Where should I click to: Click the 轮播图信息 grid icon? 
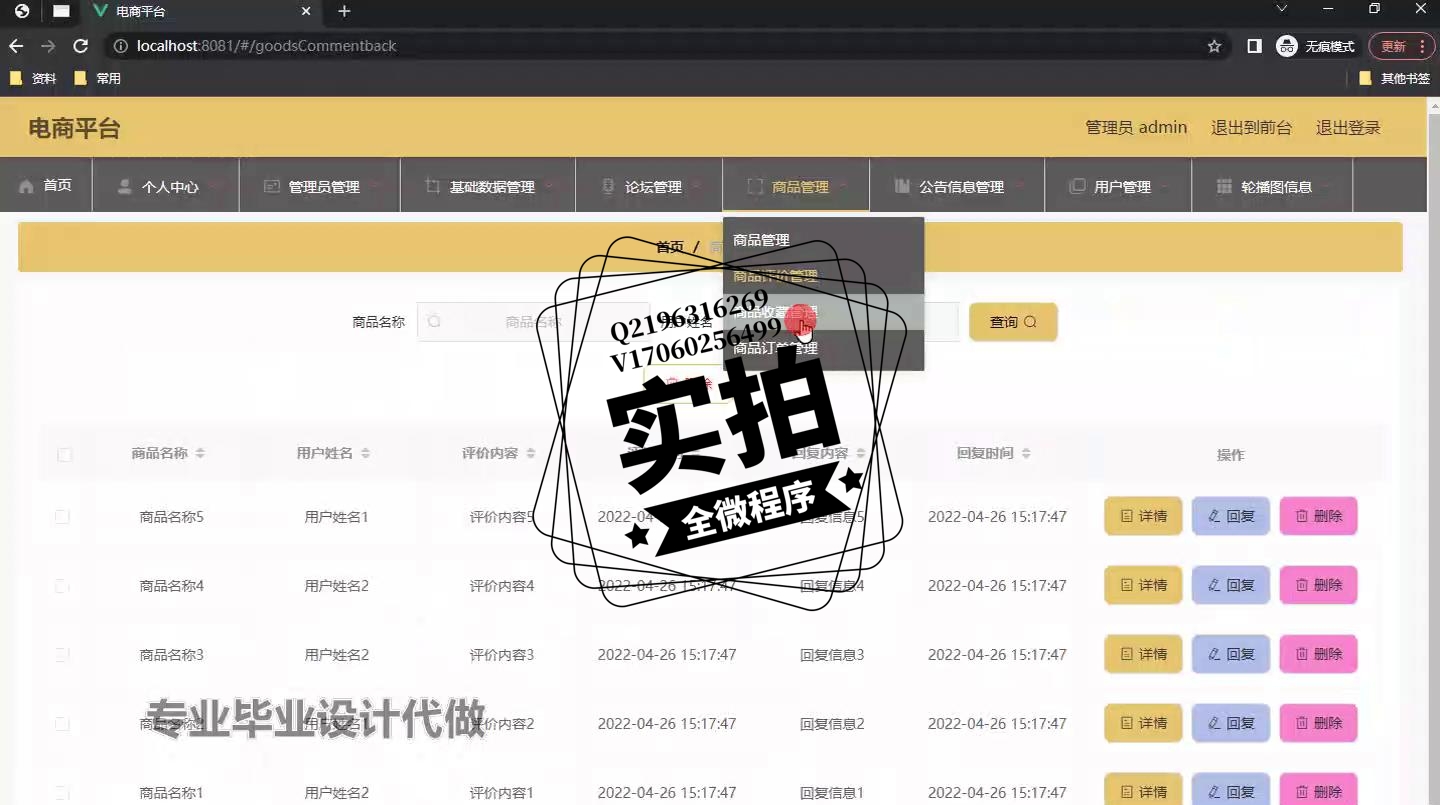1224,186
